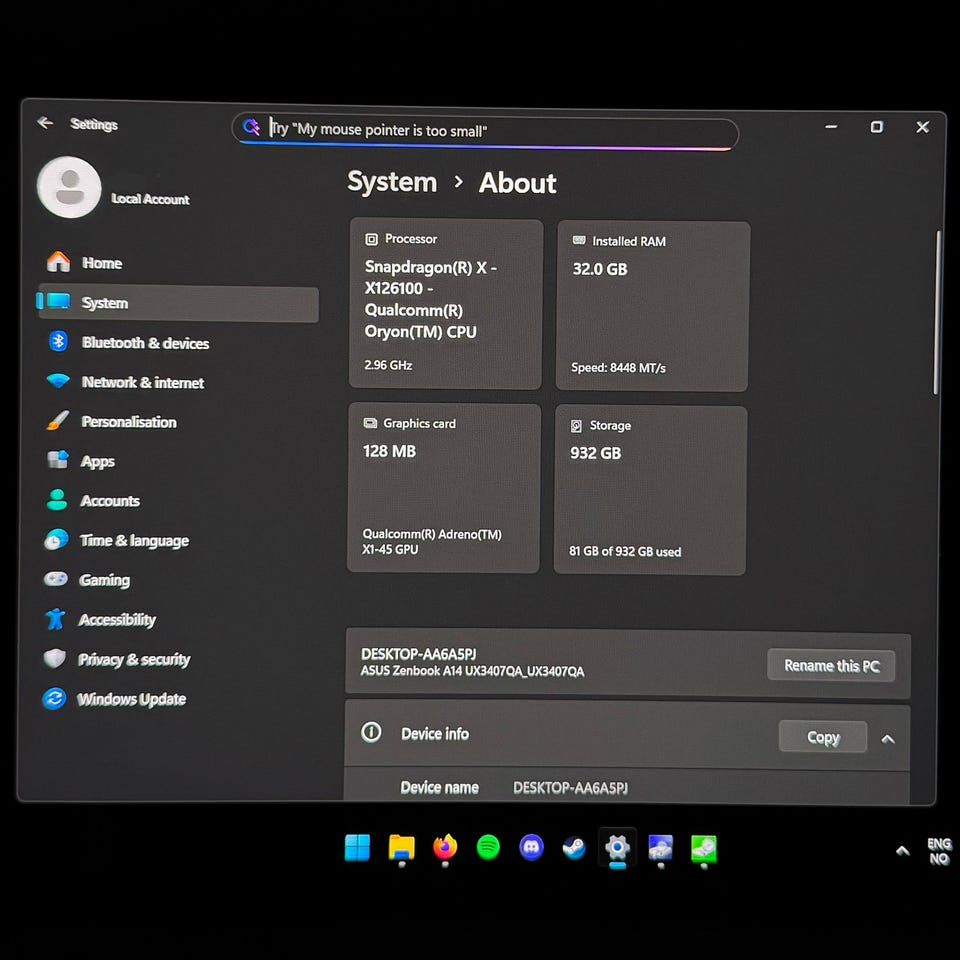
Task: Click the Gaming controller icon
Action: pyautogui.click(x=56, y=579)
